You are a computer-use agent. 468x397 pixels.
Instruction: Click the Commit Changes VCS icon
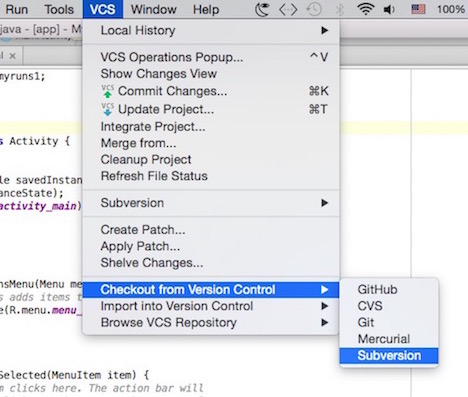click(x=107, y=91)
